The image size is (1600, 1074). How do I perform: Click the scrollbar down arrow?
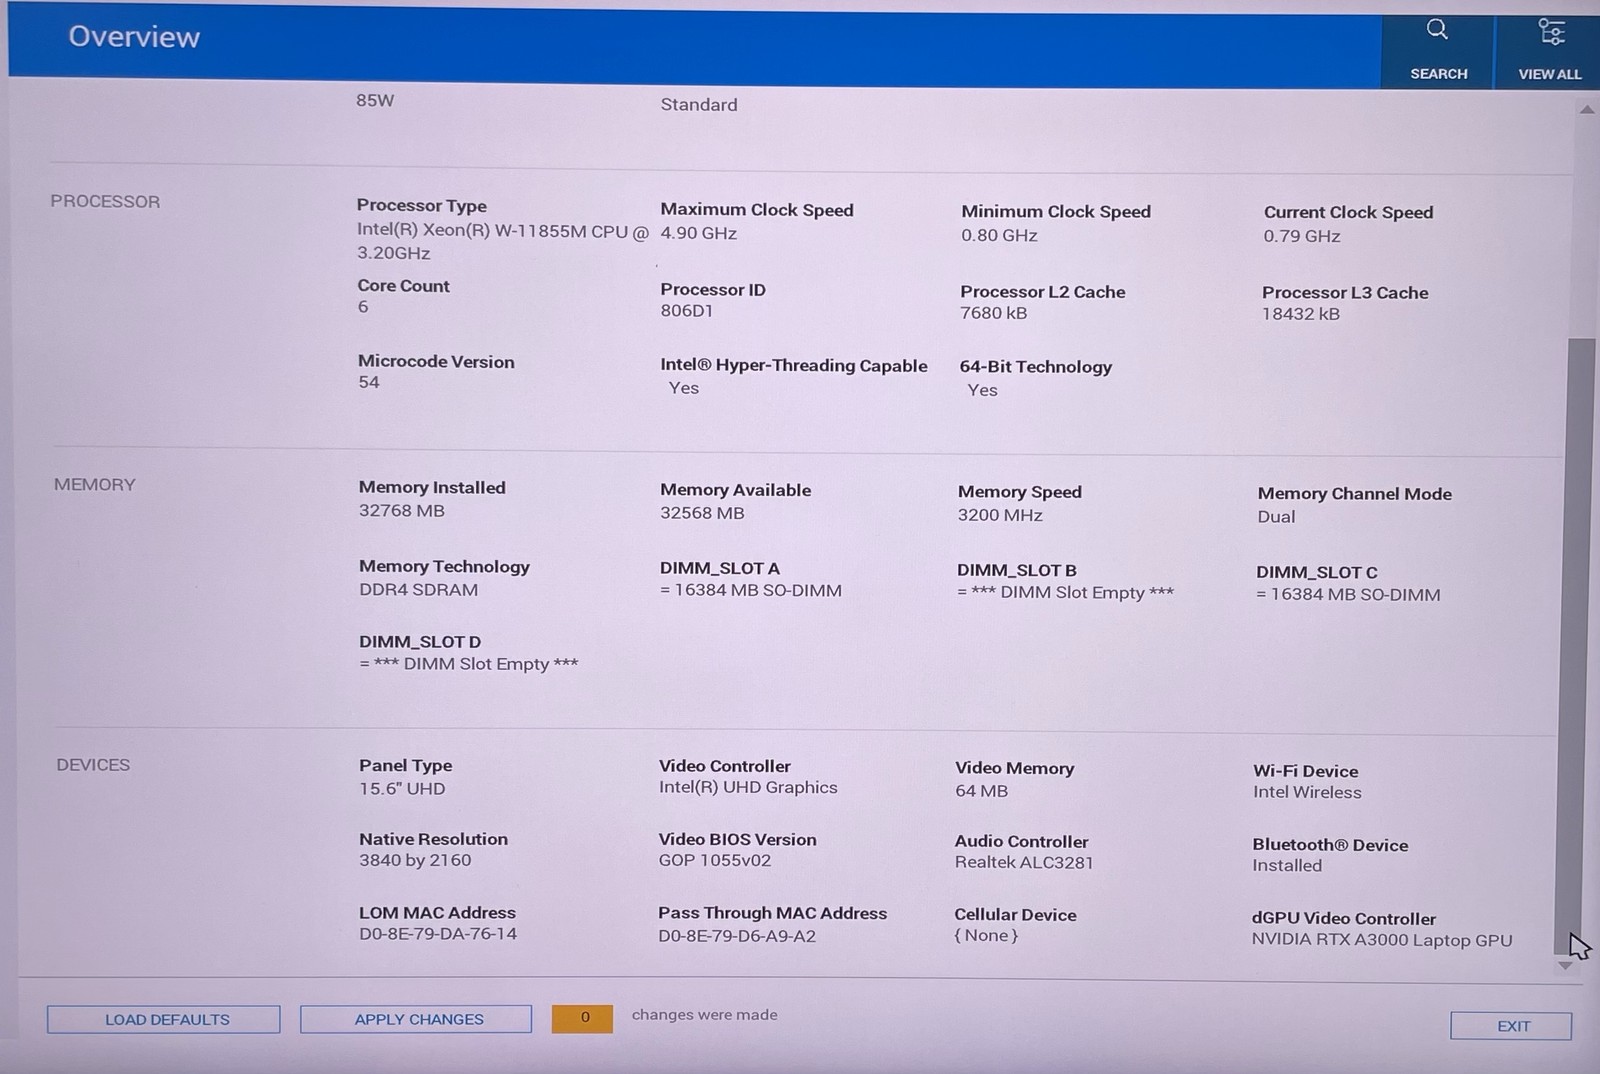[x=1565, y=966]
